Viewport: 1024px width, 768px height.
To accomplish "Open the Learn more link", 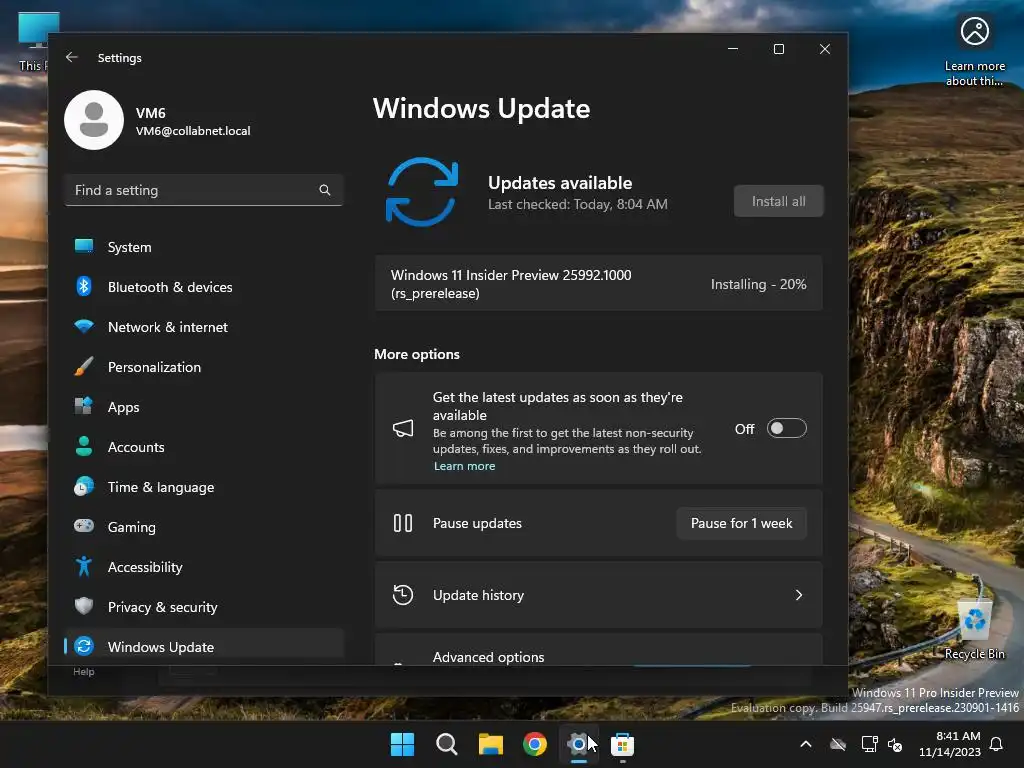I will 464,466.
